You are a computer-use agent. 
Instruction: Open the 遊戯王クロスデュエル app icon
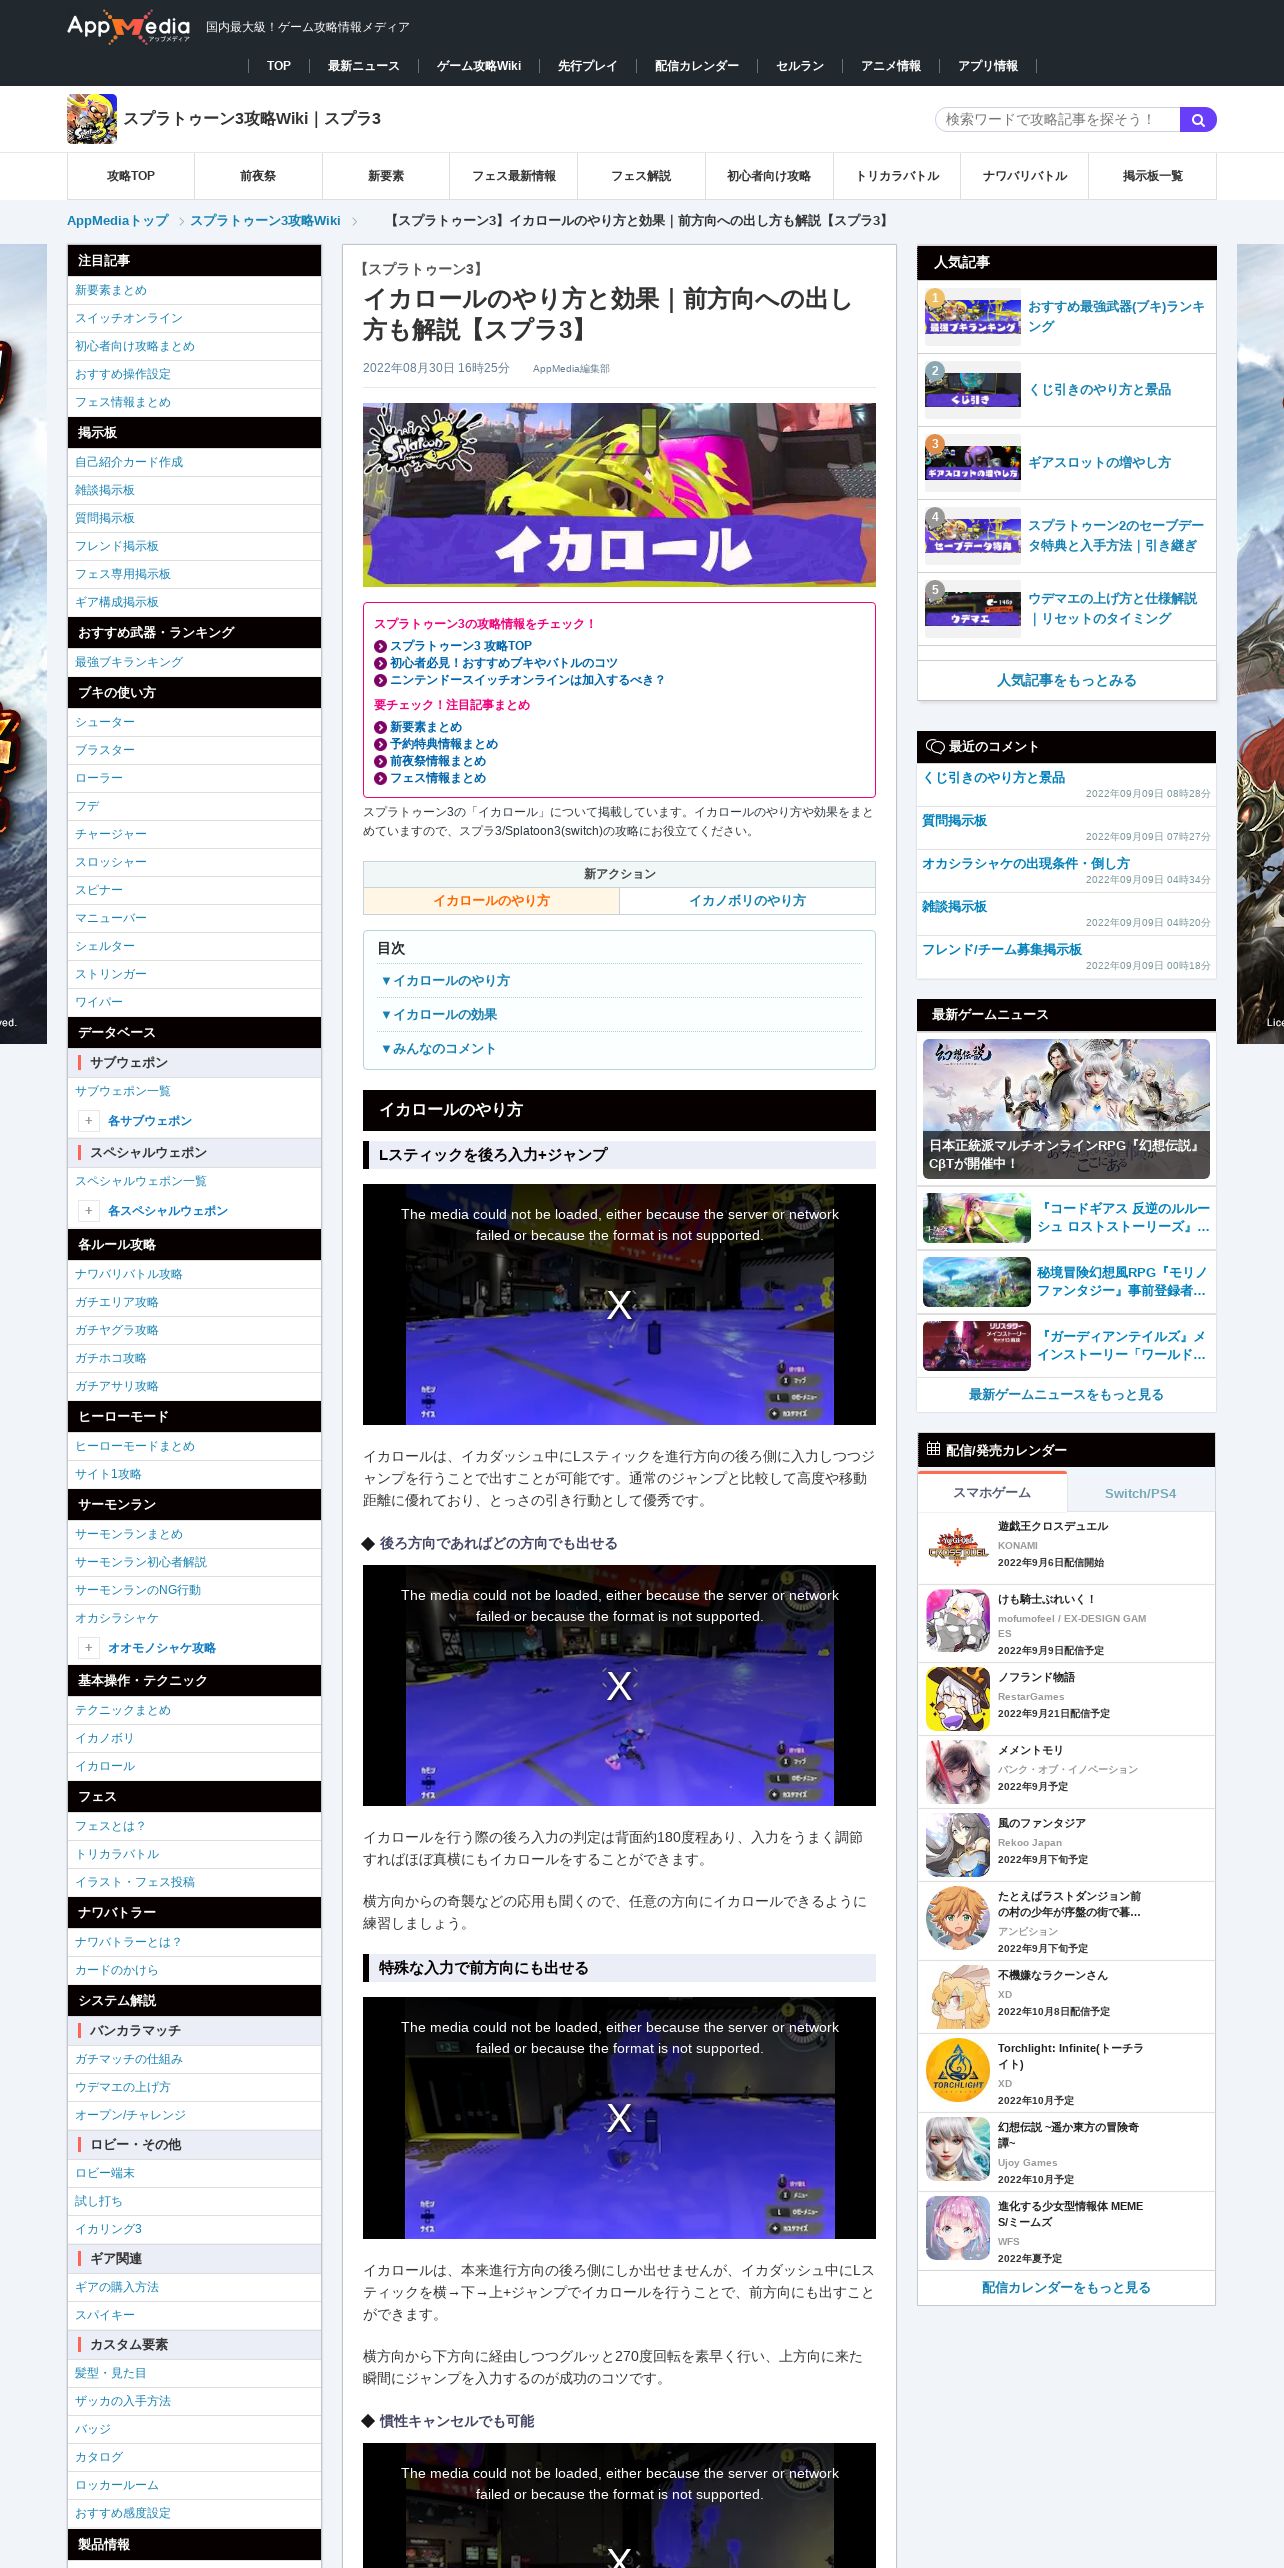coord(958,1546)
